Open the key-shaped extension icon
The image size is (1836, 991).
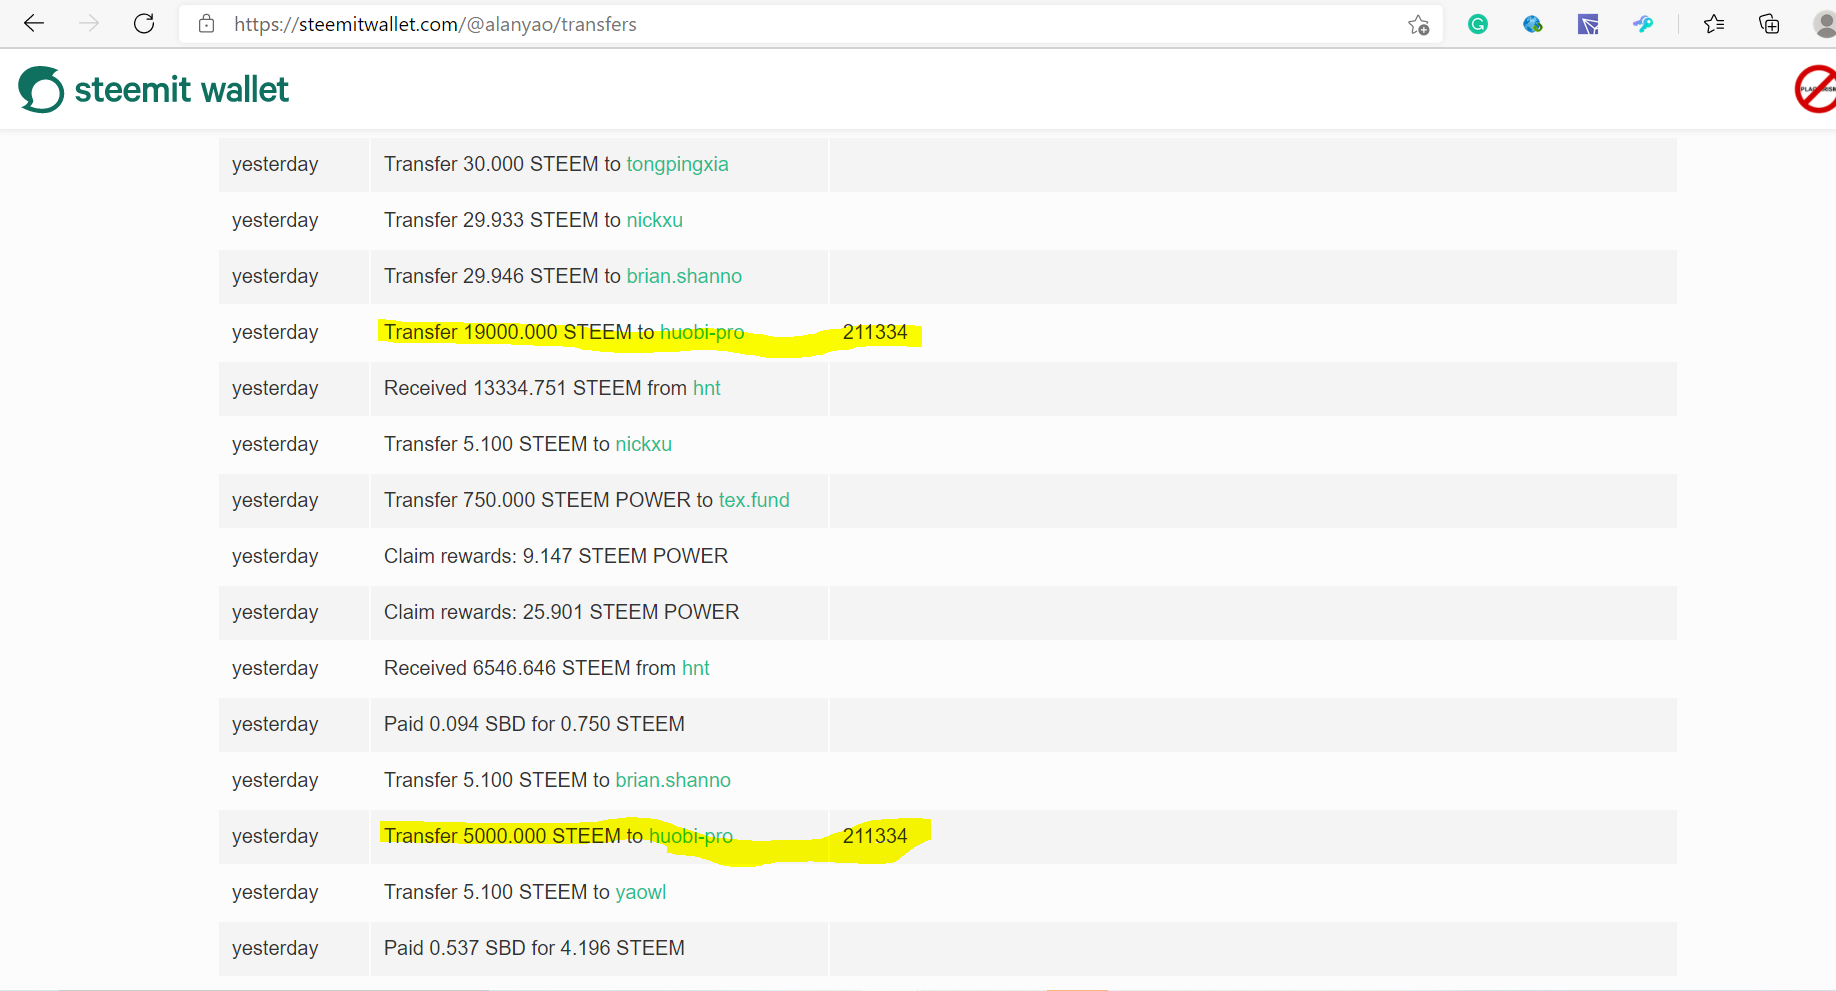point(1643,24)
